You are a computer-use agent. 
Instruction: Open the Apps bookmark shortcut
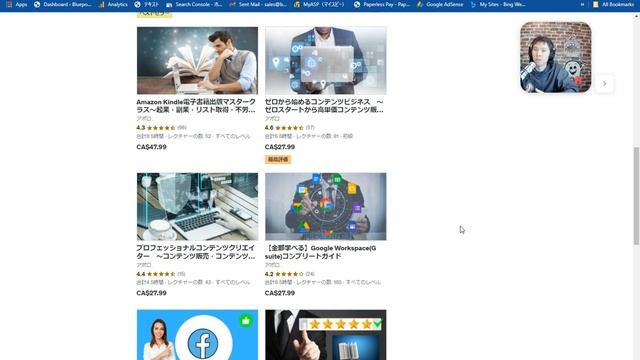(17, 4)
